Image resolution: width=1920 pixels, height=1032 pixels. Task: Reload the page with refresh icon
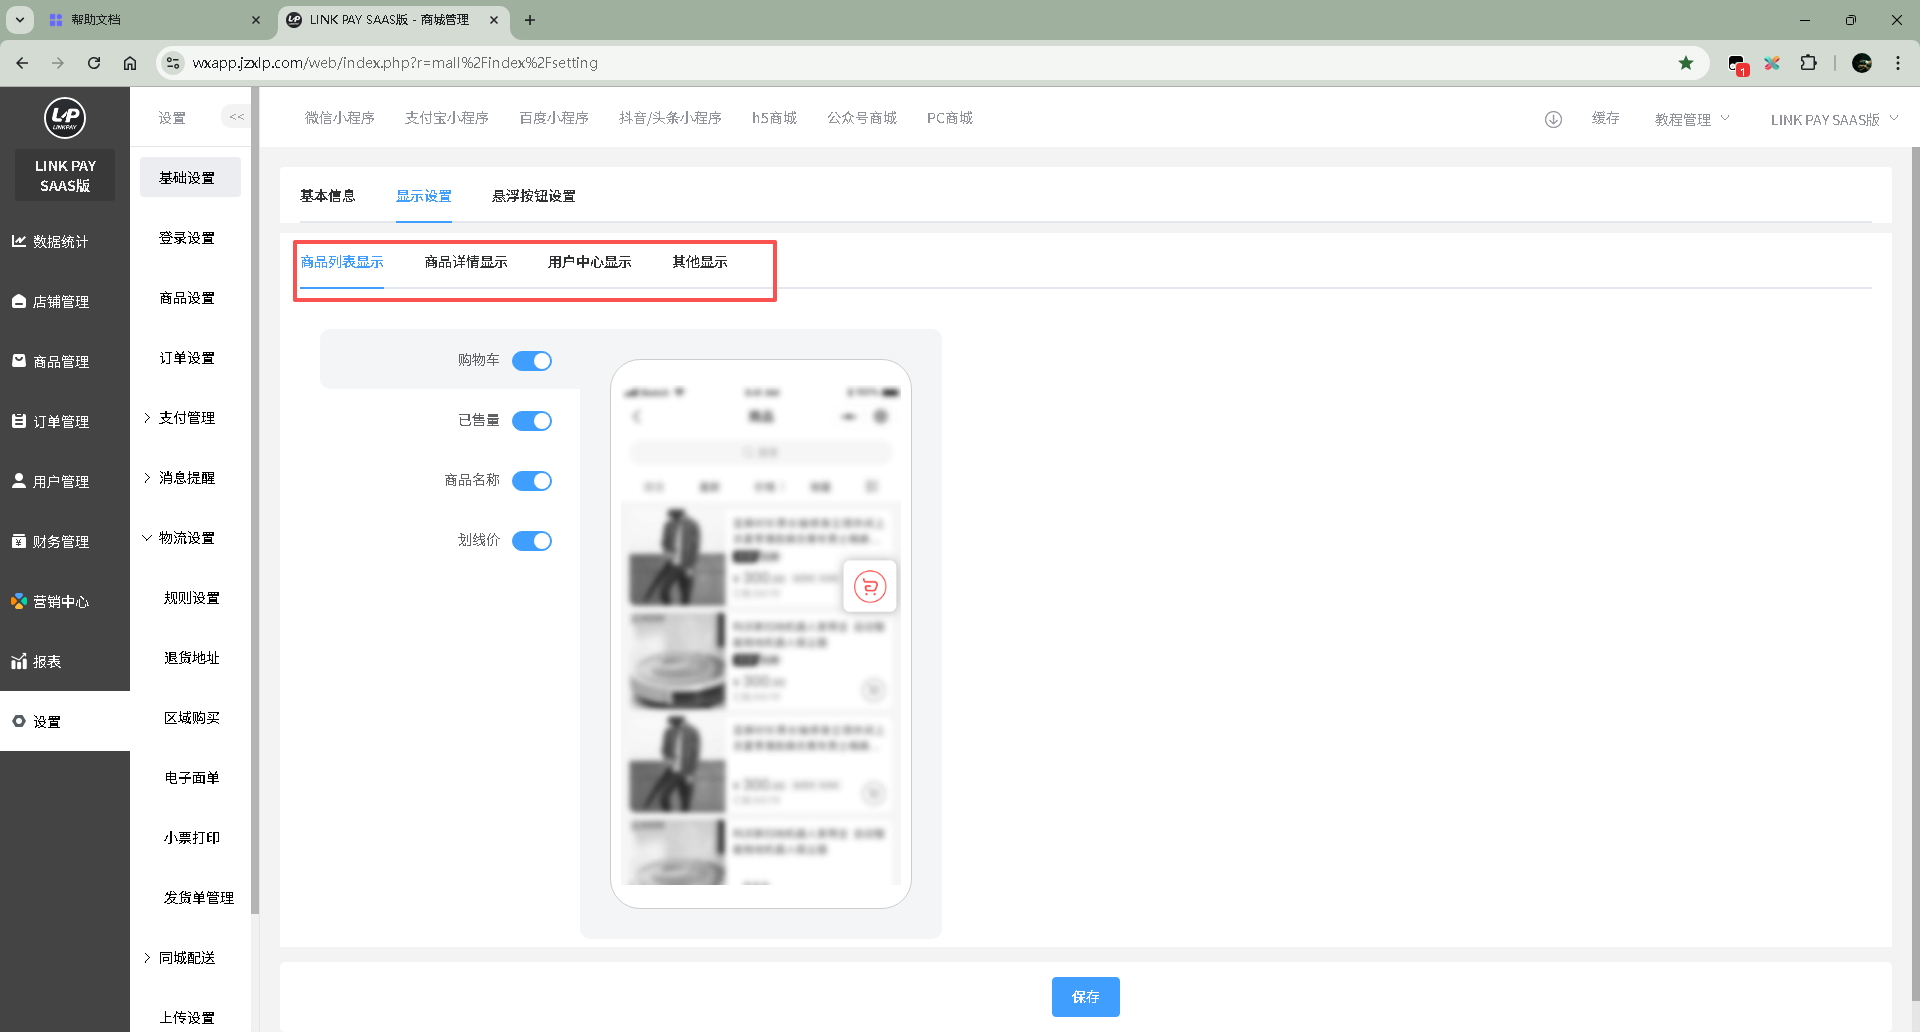point(94,63)
